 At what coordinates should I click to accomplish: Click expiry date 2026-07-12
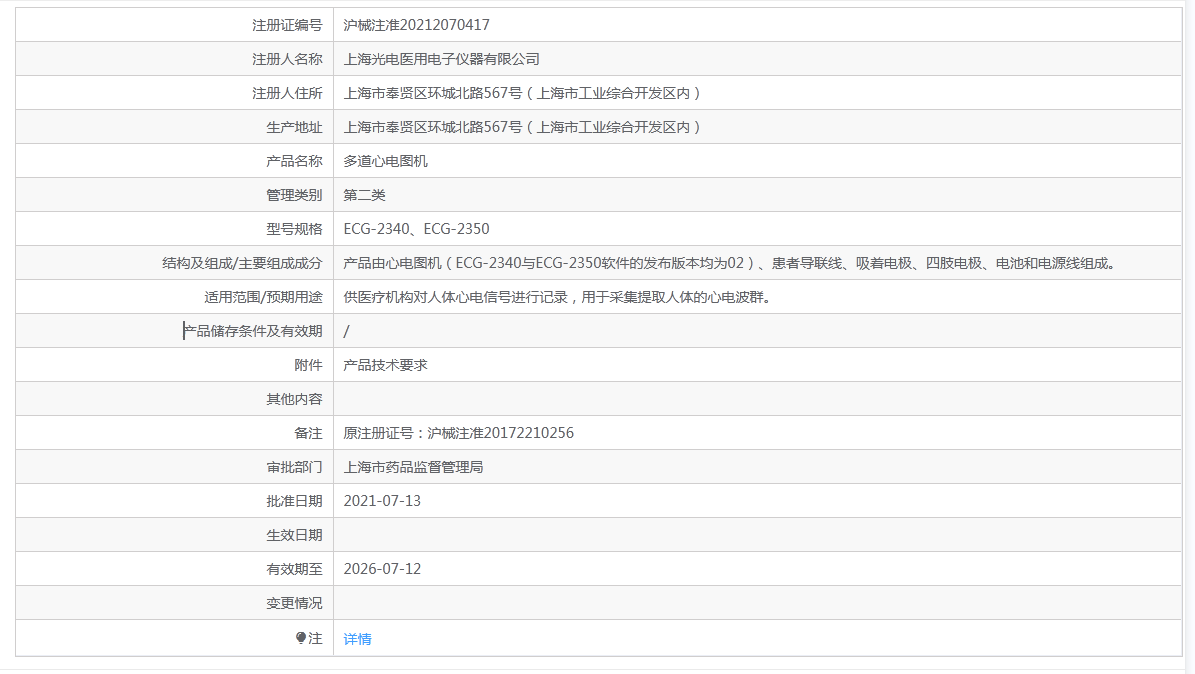point(382,569)
